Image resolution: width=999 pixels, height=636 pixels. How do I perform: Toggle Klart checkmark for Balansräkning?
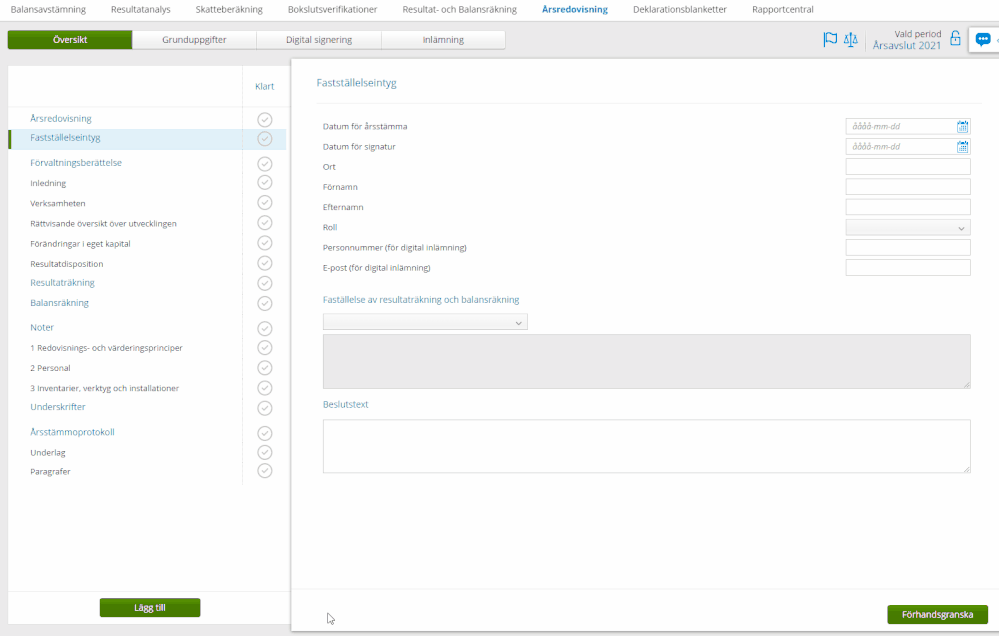tap(265, 303)
